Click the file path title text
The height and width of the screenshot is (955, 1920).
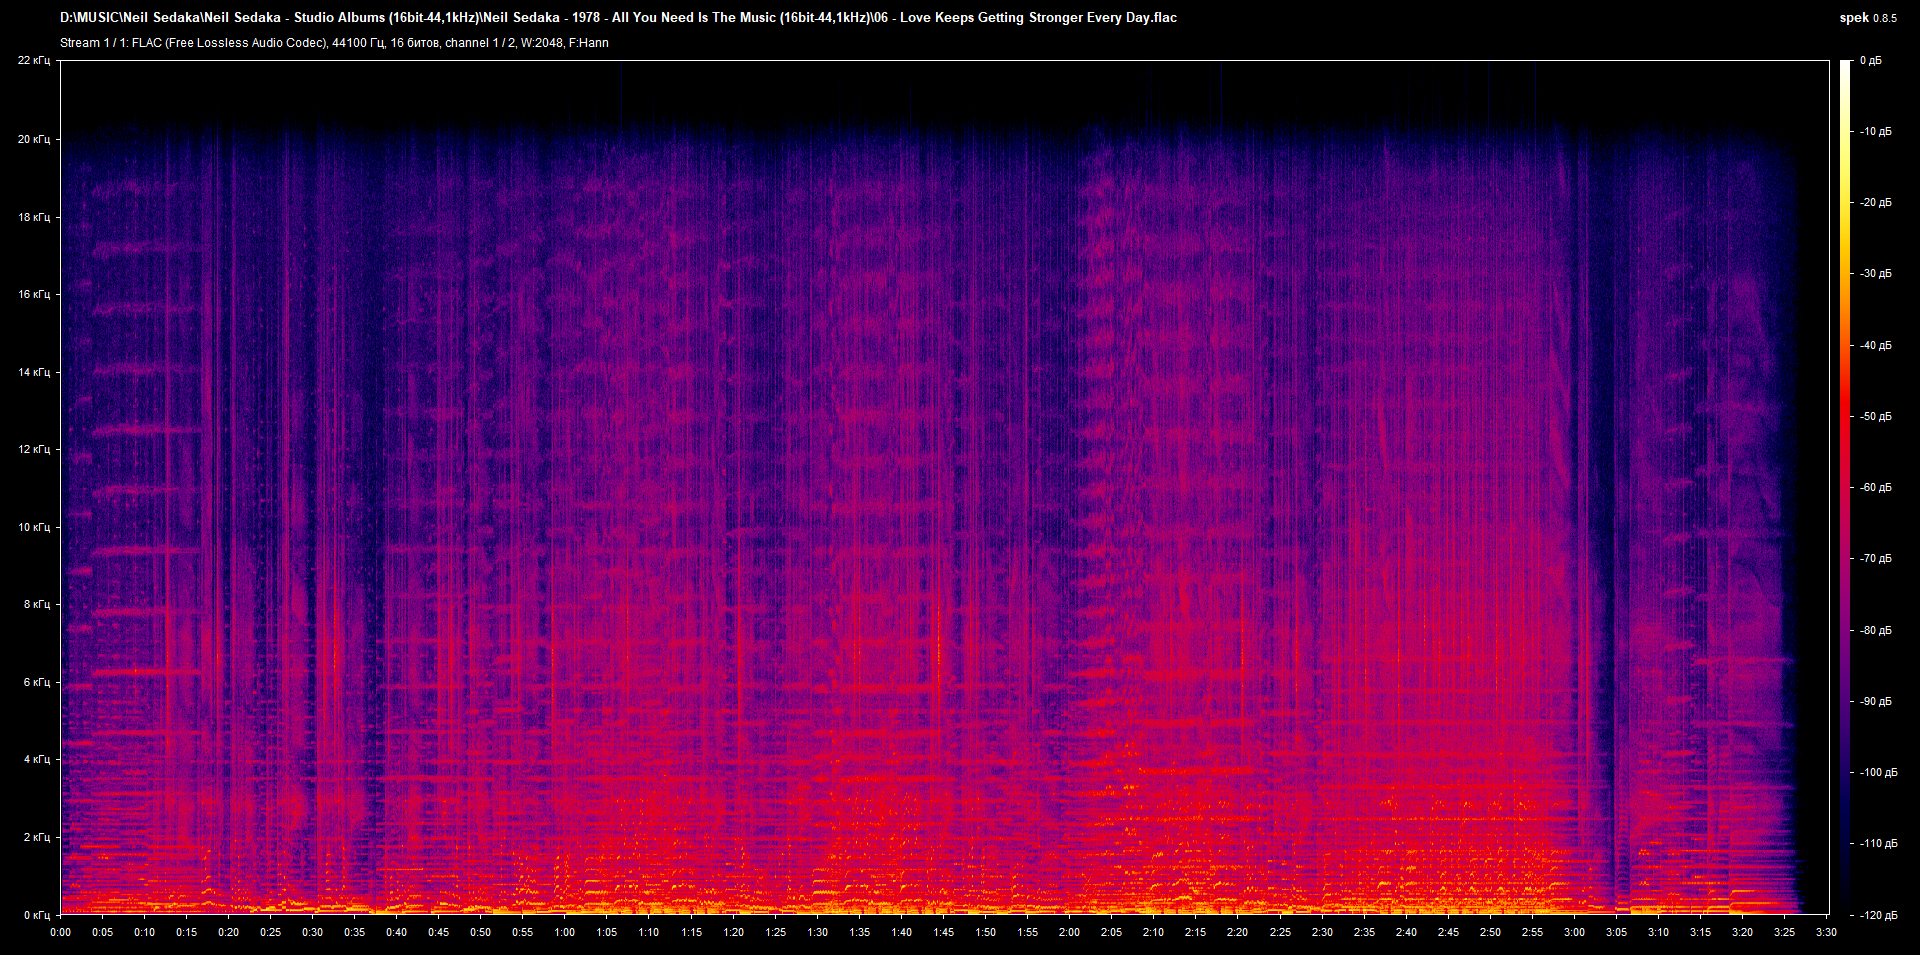[618, 18]
